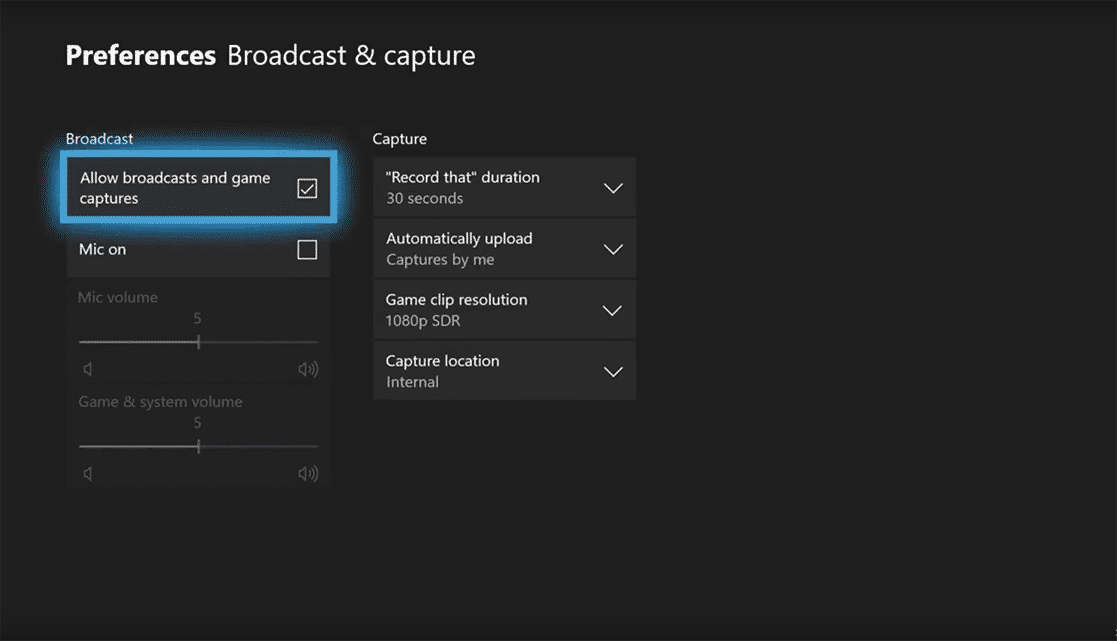Click the number 5 above Mic volume slider
The image size is (1117, 641).
coord(198,319)
